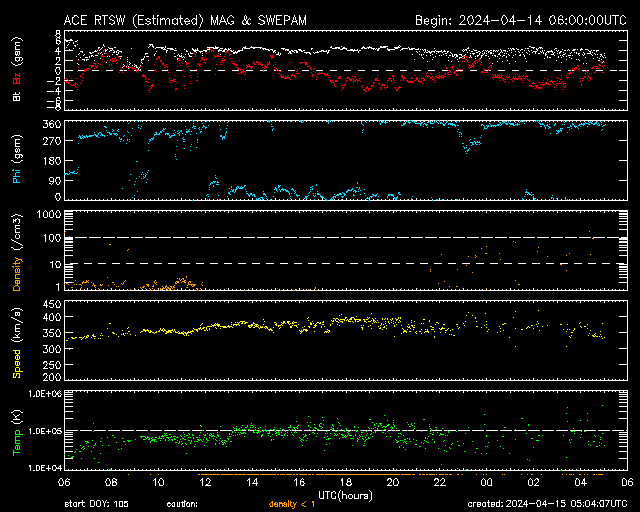Click the 04 hour label on time axis
Image resolution: width=640 pixels, height=512 pixels.
[580, 482]
